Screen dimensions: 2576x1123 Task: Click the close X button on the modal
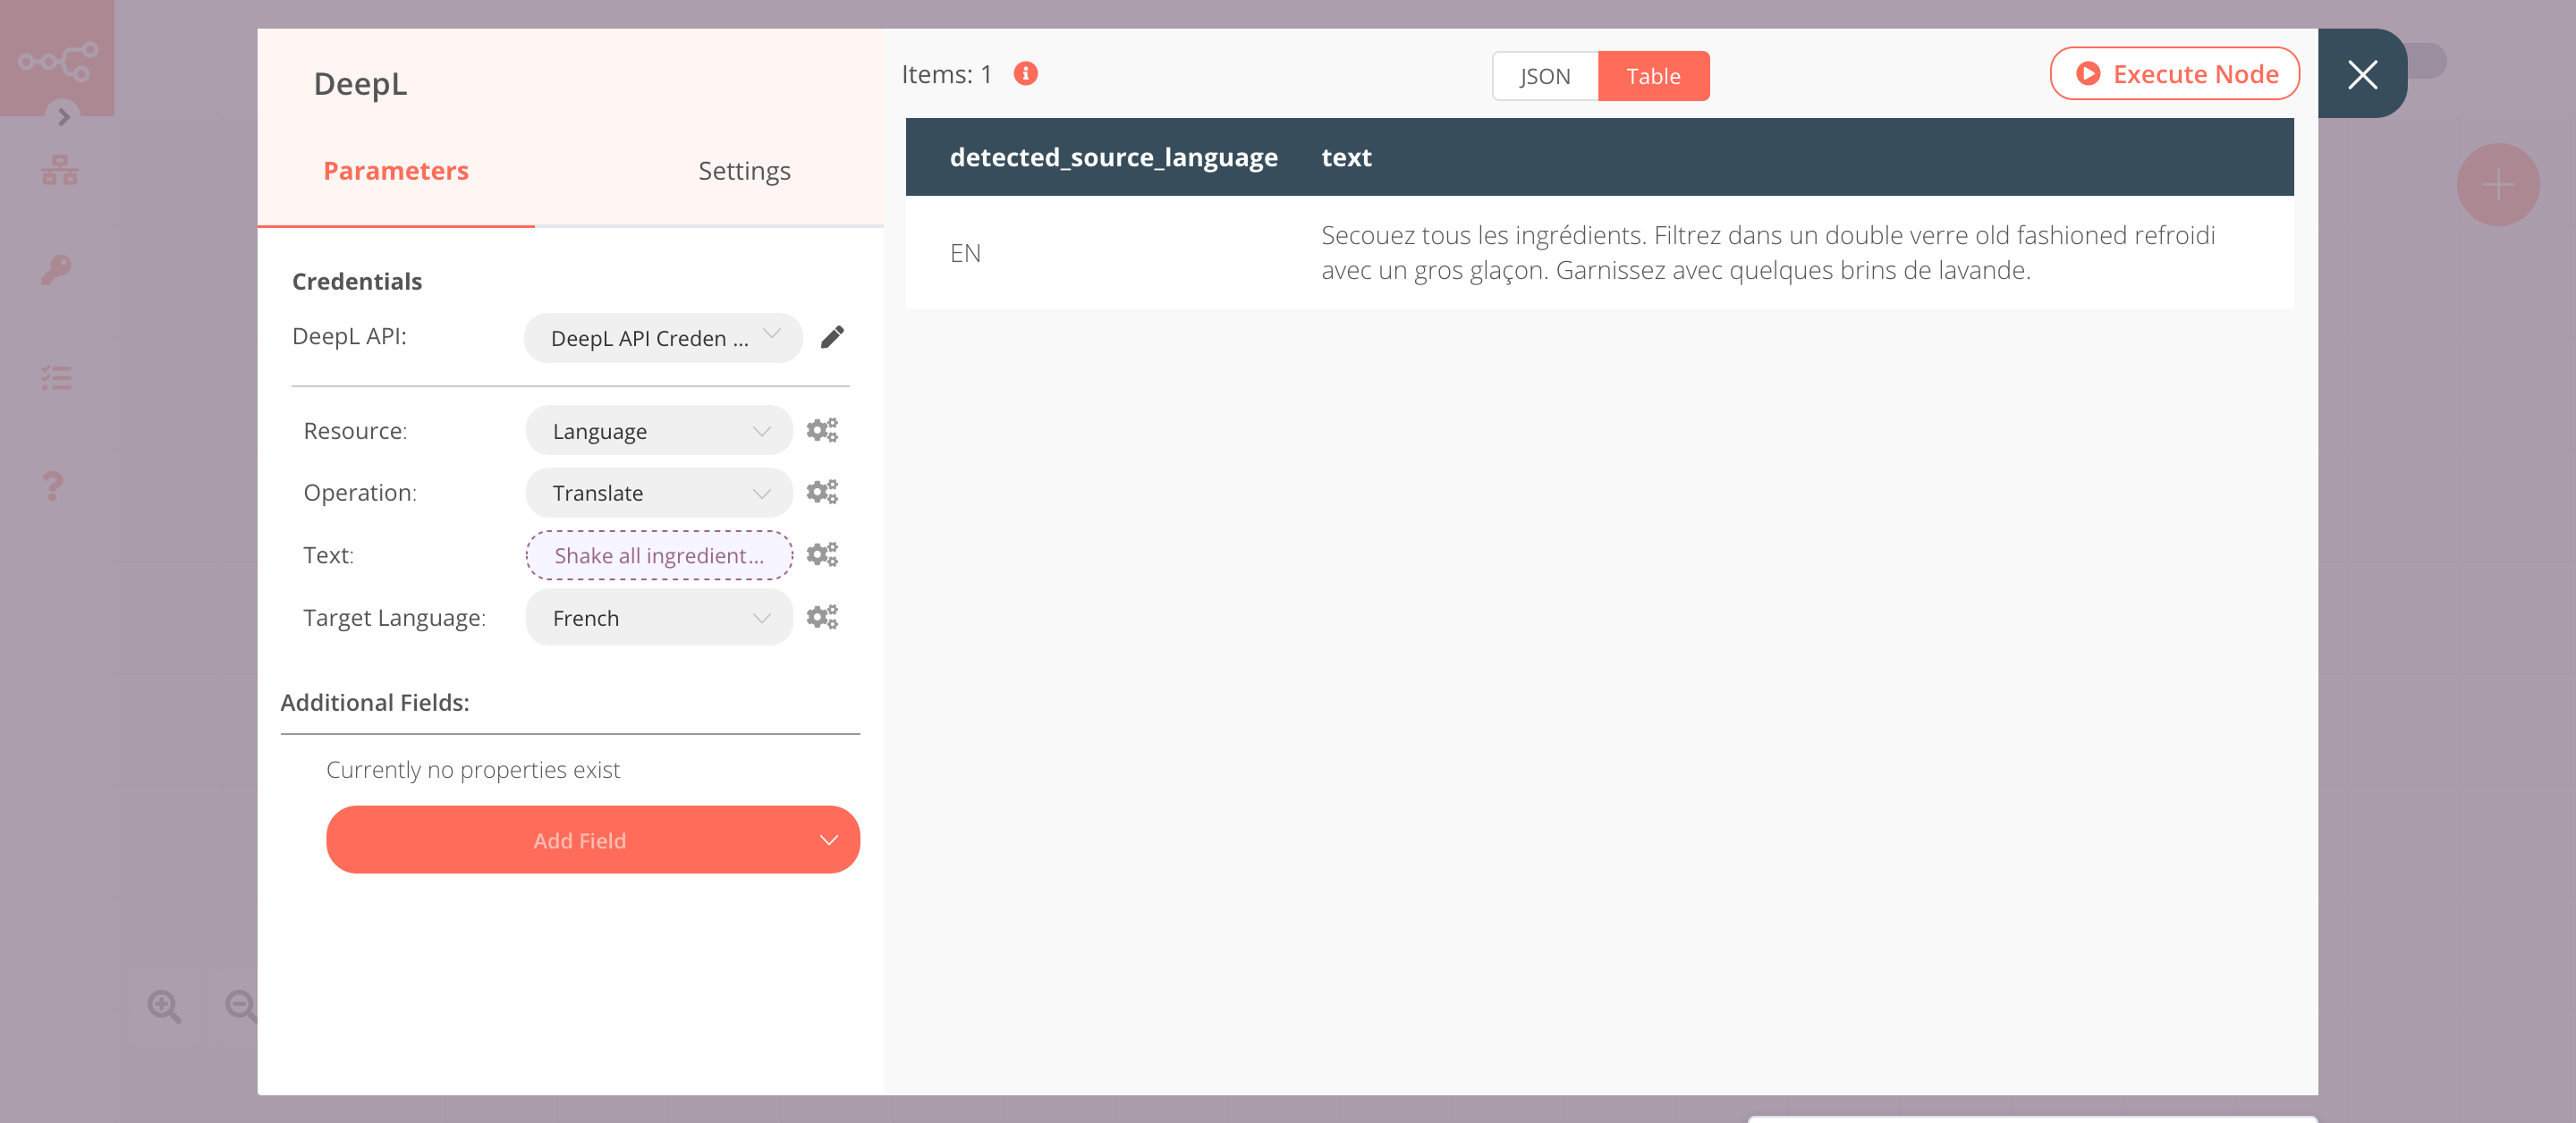2360,74
